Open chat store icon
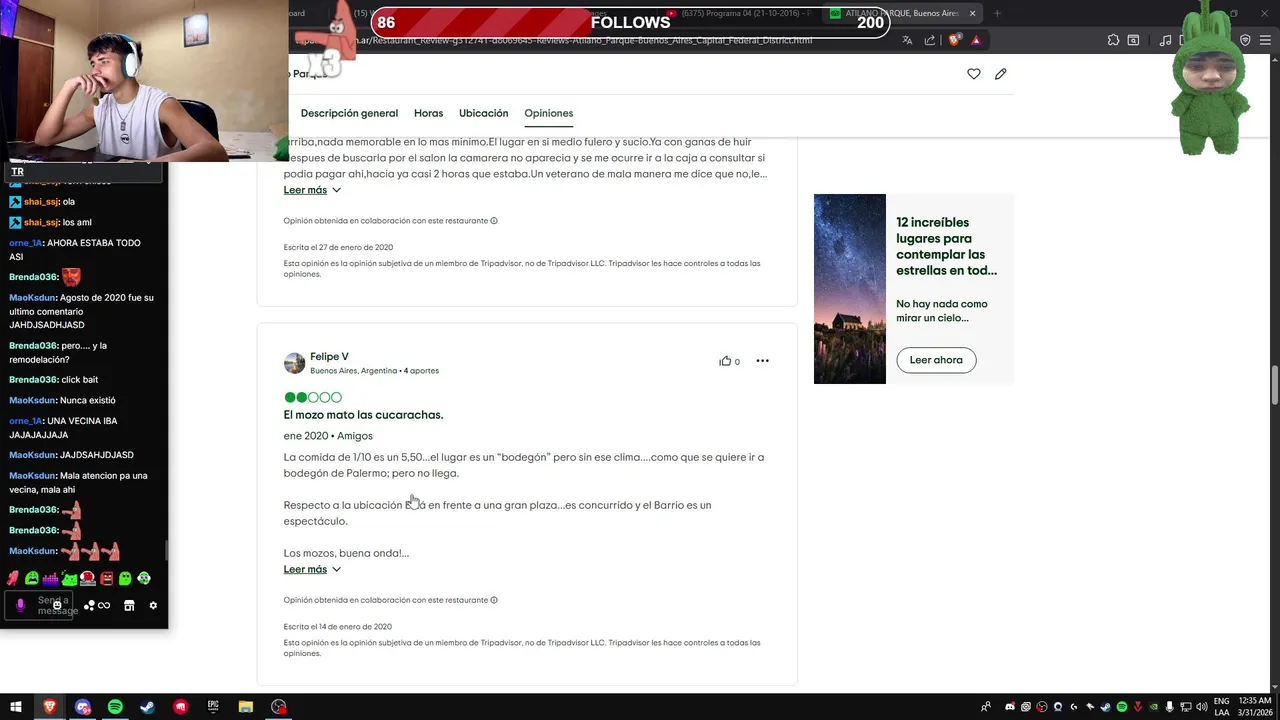 (129, 605)
